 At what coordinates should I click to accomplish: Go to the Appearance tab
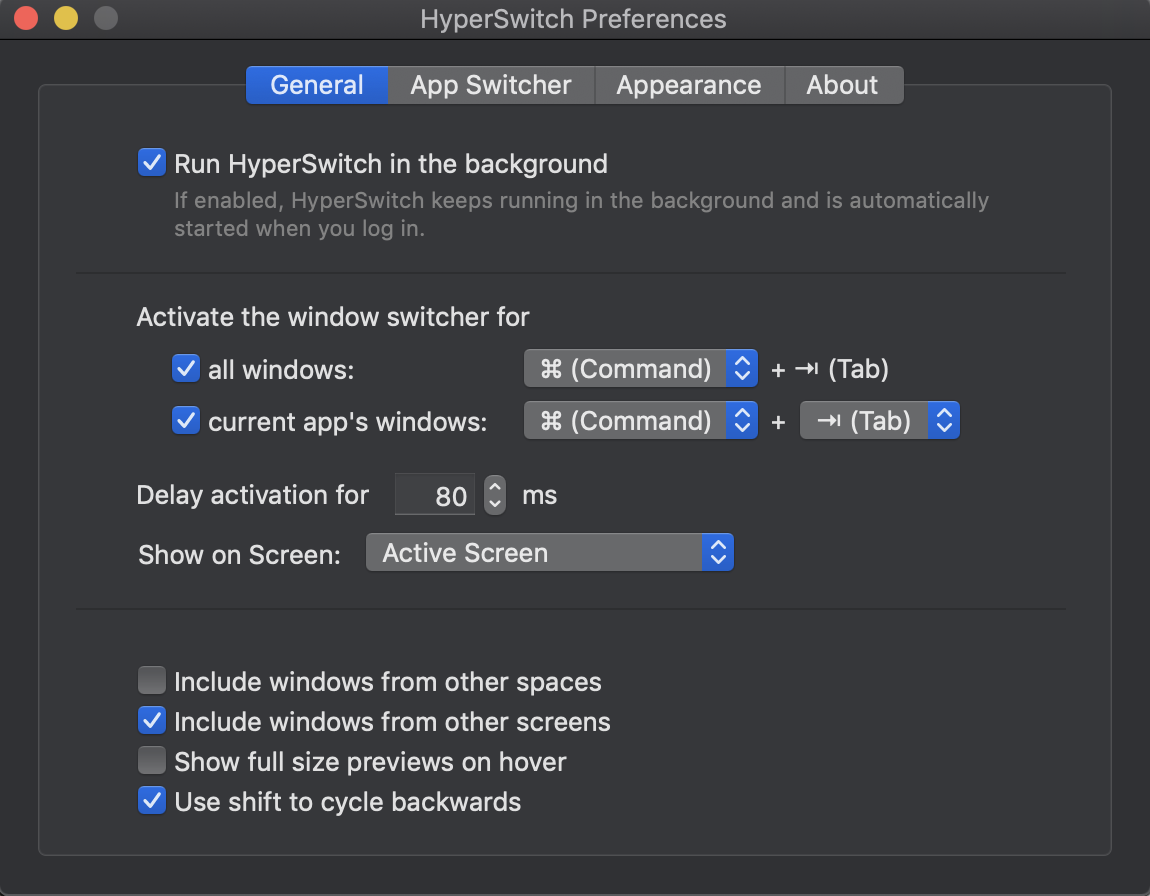point(689,85)
